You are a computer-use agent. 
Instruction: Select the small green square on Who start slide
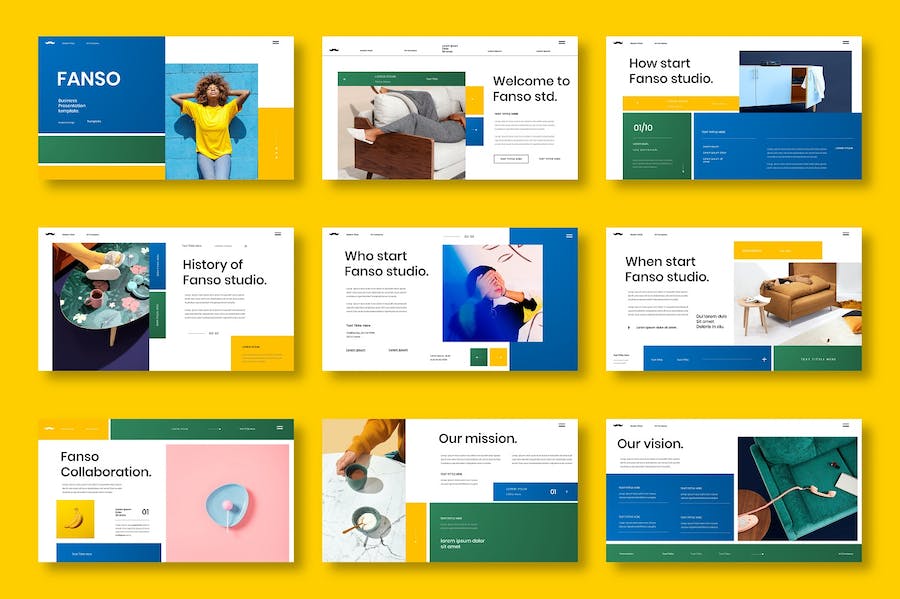pyautogui.click(x=478, y=357)
